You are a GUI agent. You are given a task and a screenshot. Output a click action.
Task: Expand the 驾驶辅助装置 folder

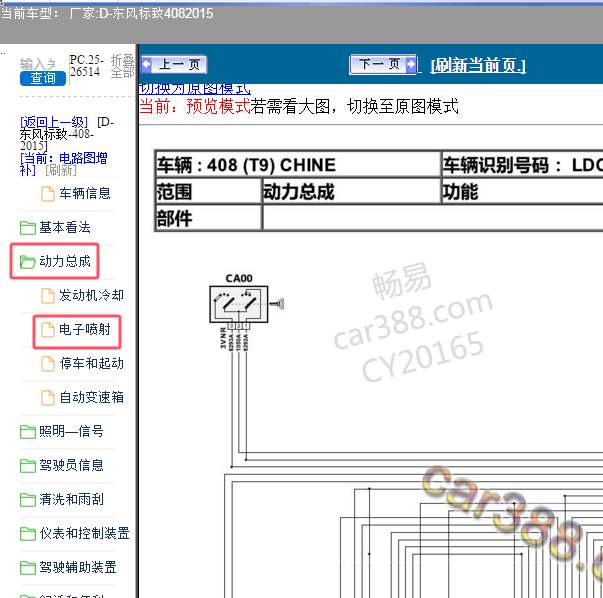click(x=78, y=567)
